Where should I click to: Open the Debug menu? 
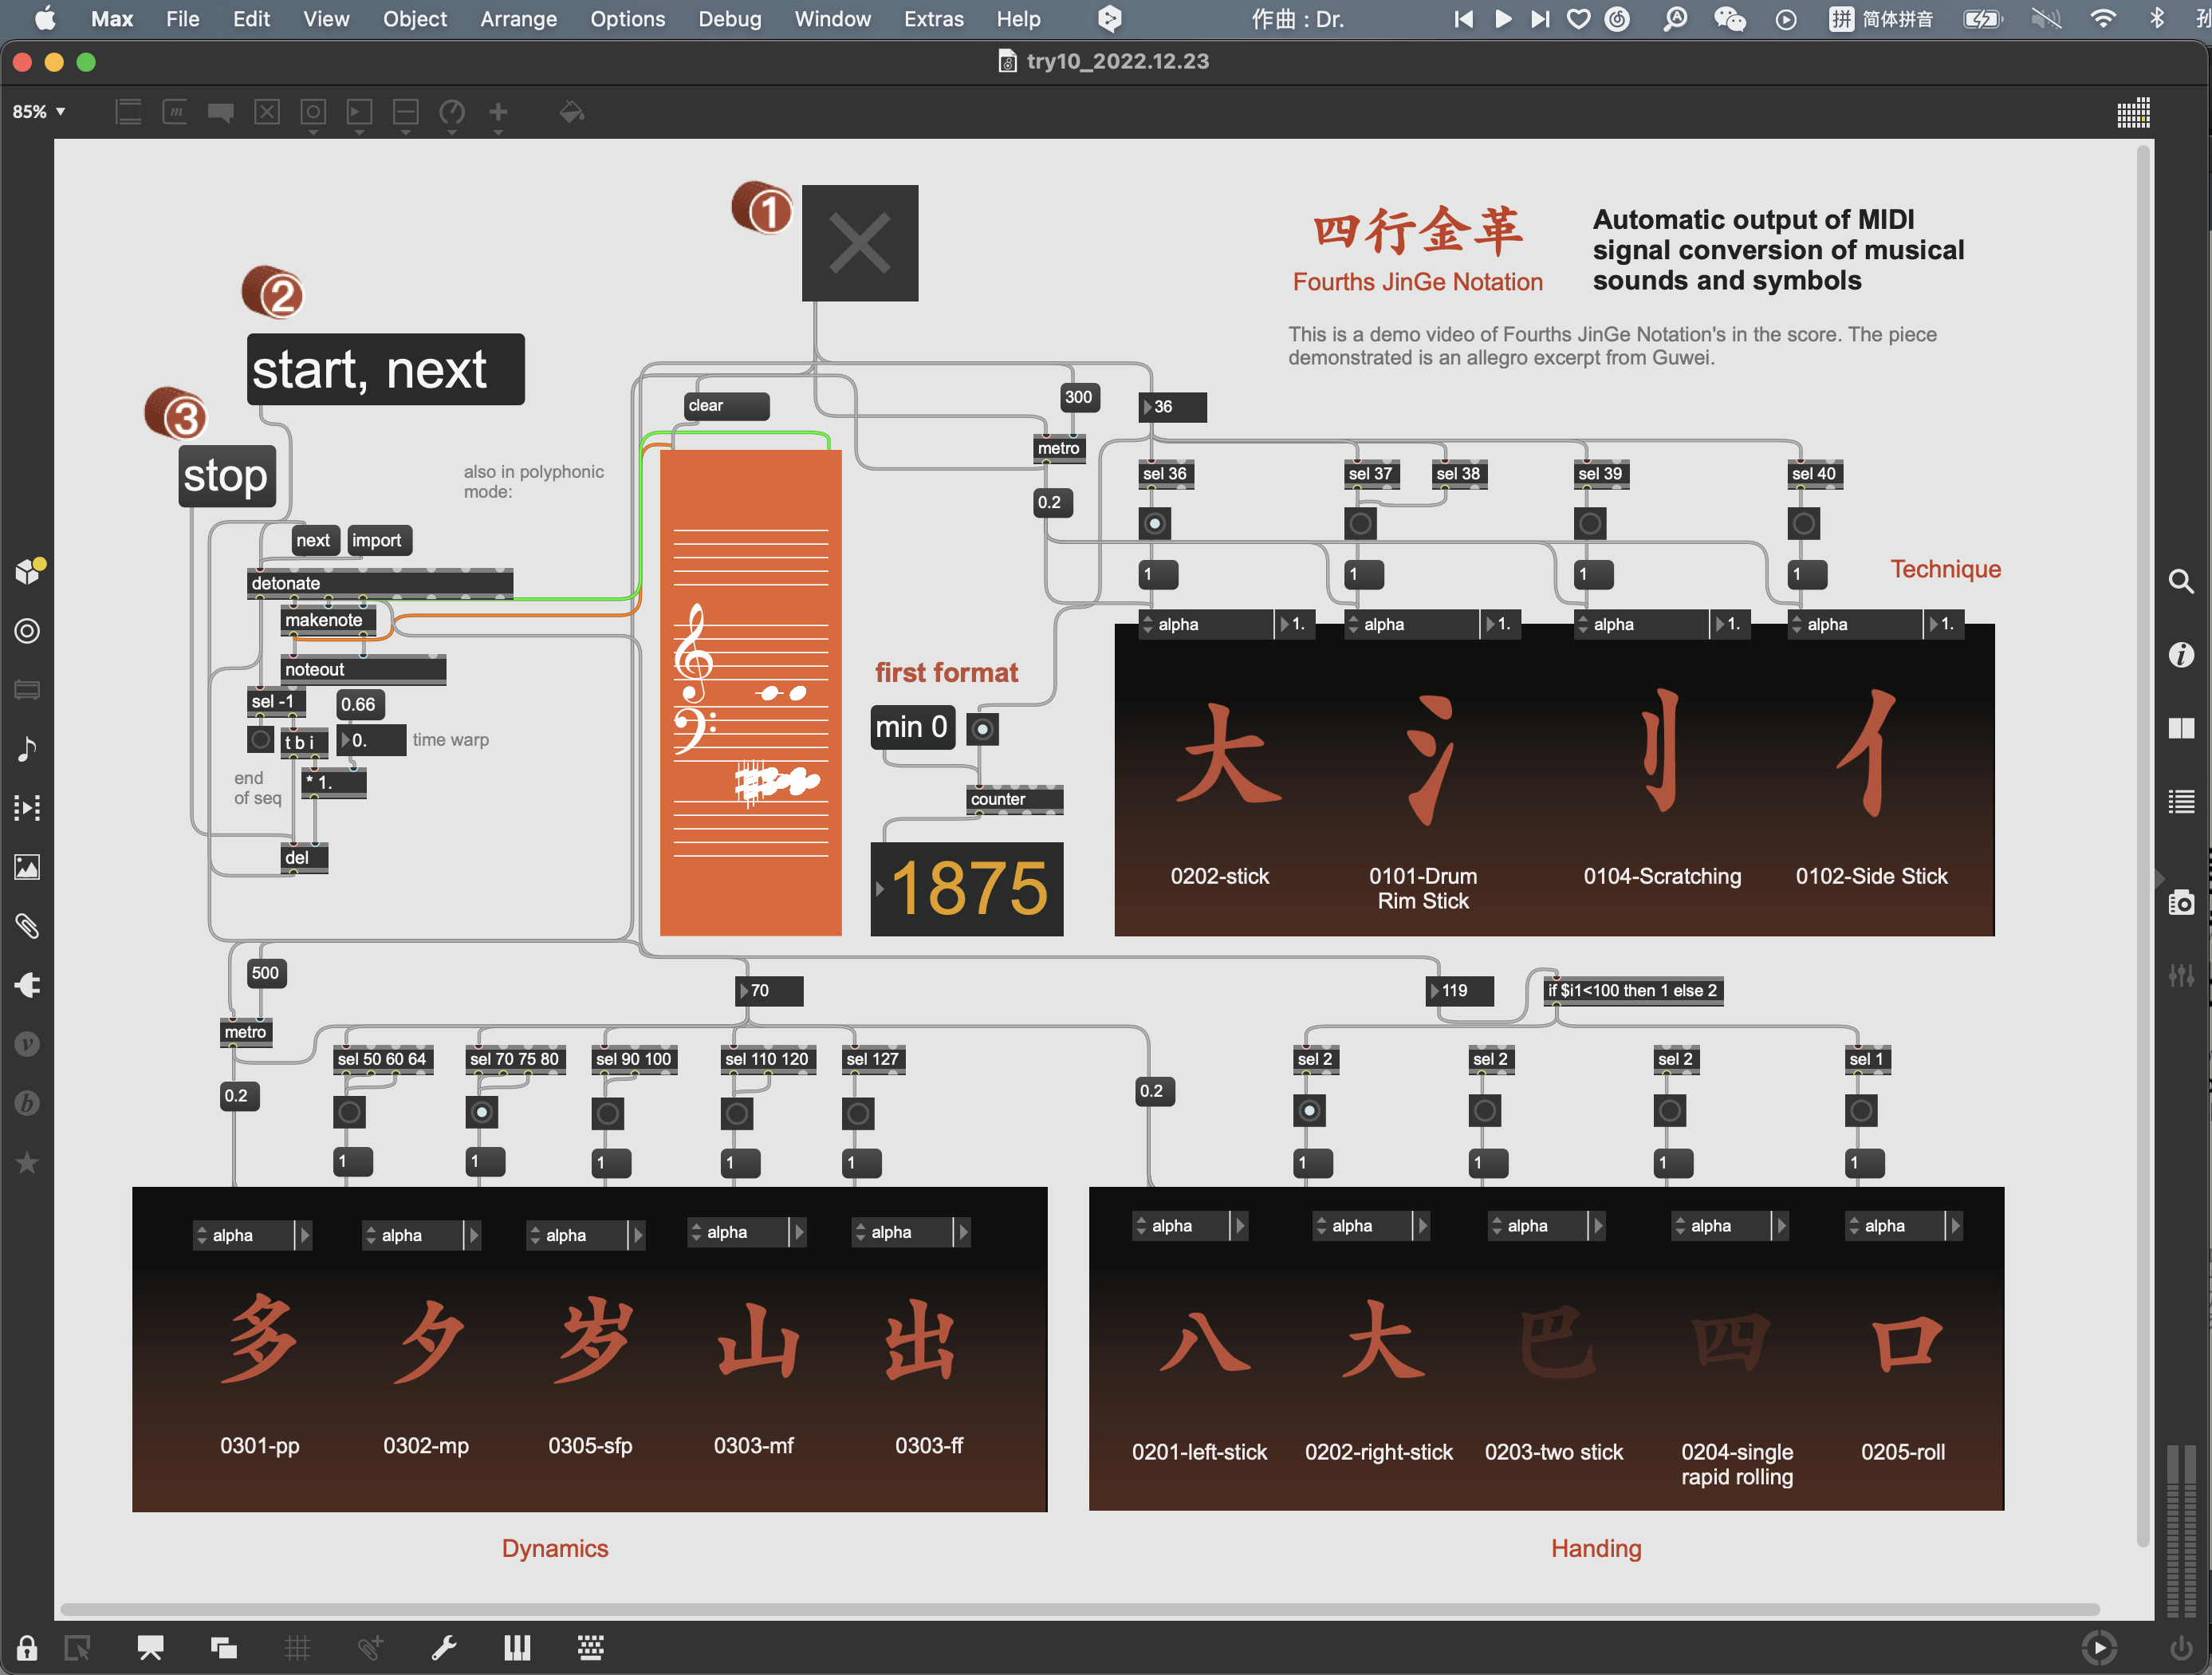[x=729, y=19]
